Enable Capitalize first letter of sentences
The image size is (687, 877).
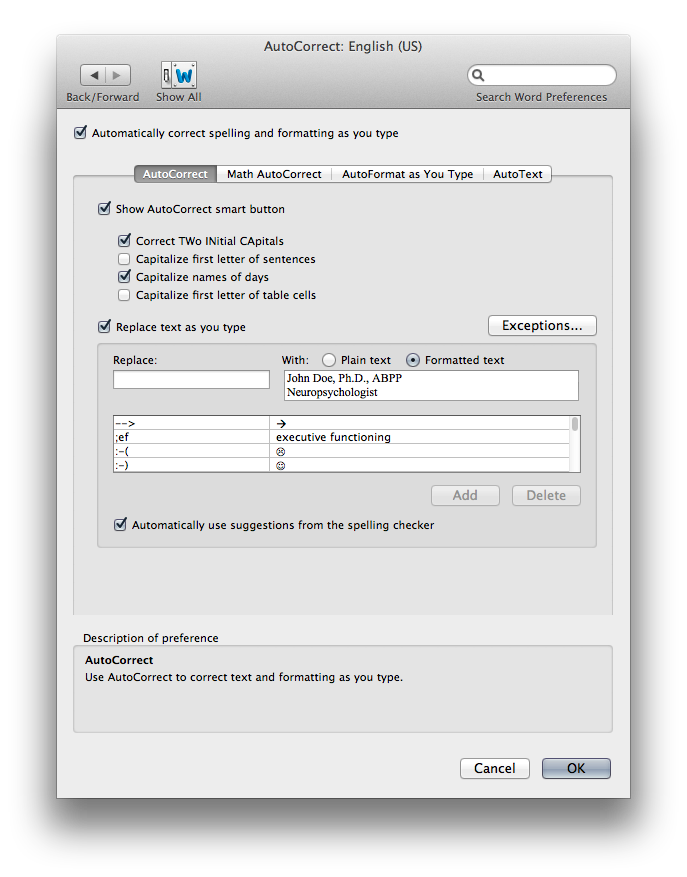click(x=124, y=259)
